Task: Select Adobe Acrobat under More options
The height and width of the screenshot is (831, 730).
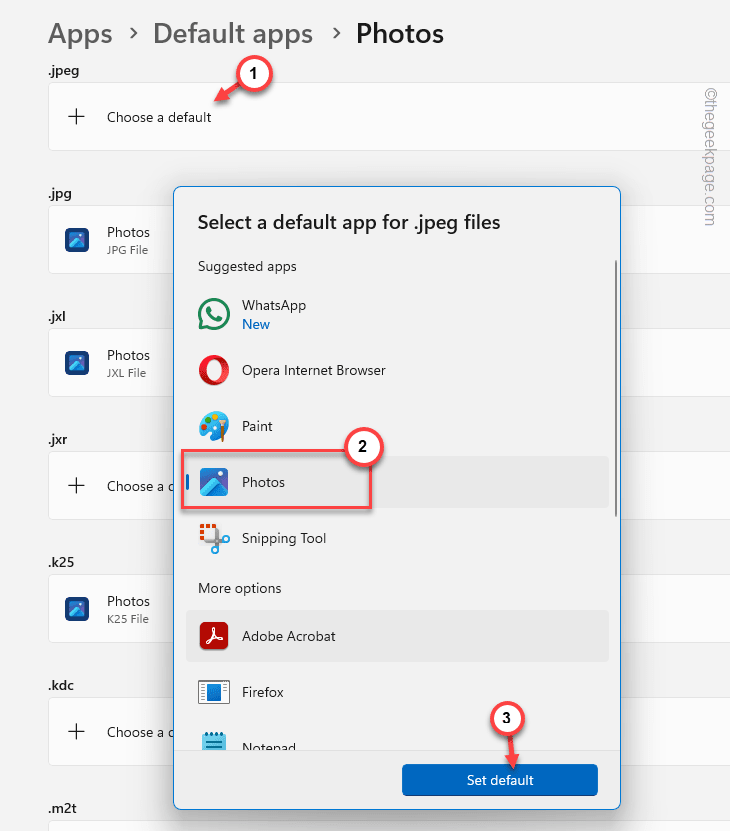Action: (x=397, y=636)
